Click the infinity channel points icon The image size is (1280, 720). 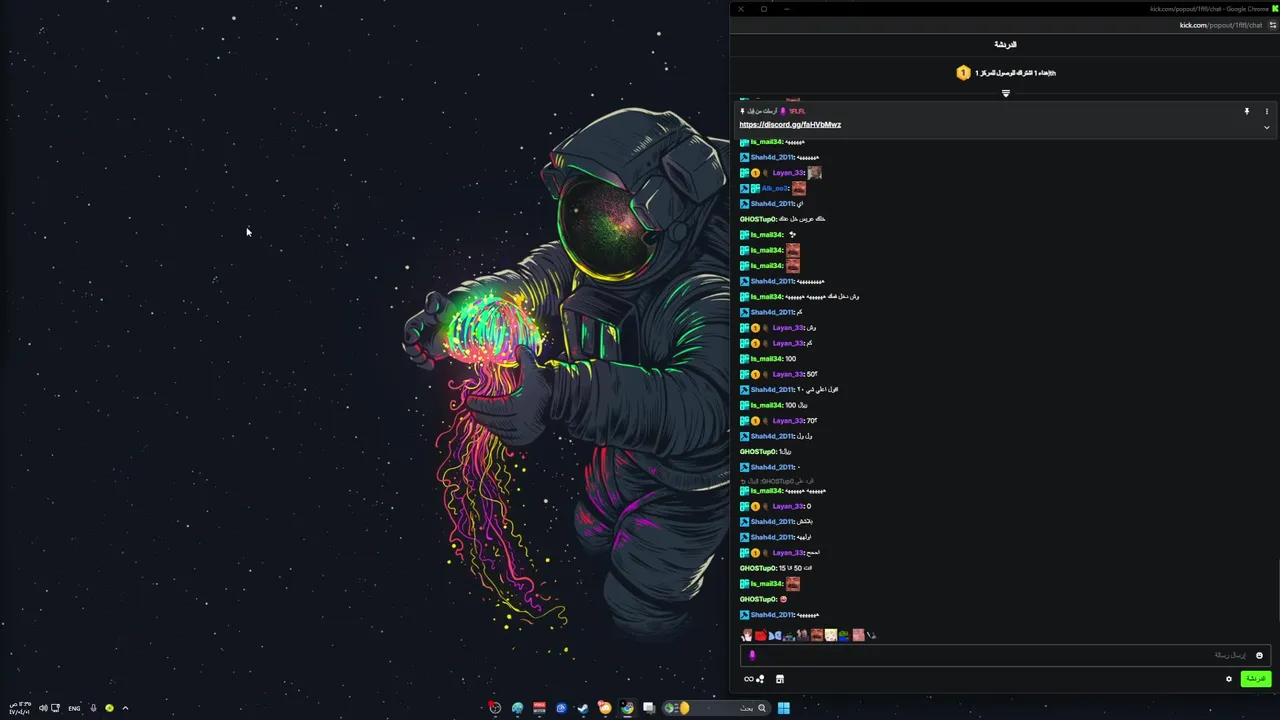coord(749,679)
